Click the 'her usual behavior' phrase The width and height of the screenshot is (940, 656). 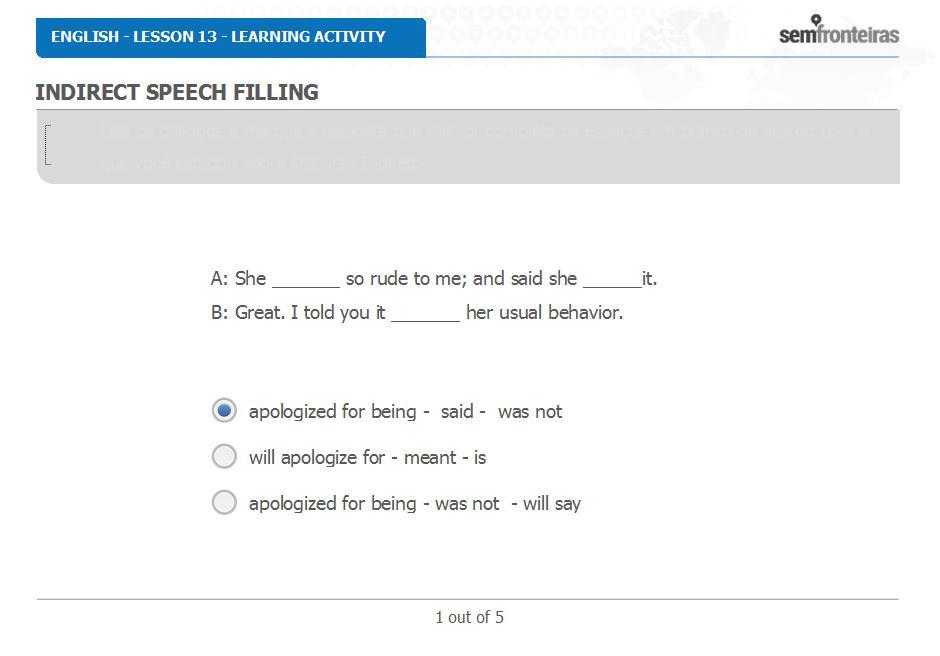(x=544, y=312)
